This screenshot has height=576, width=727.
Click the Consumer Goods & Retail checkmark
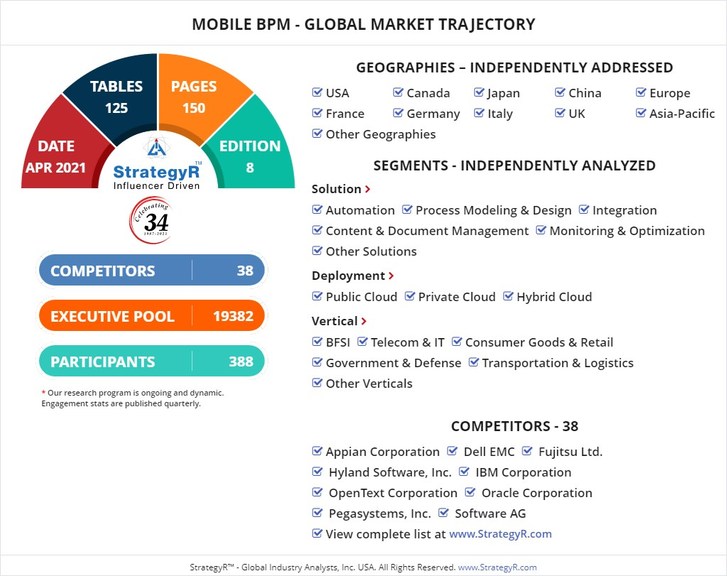click(457, 342)
